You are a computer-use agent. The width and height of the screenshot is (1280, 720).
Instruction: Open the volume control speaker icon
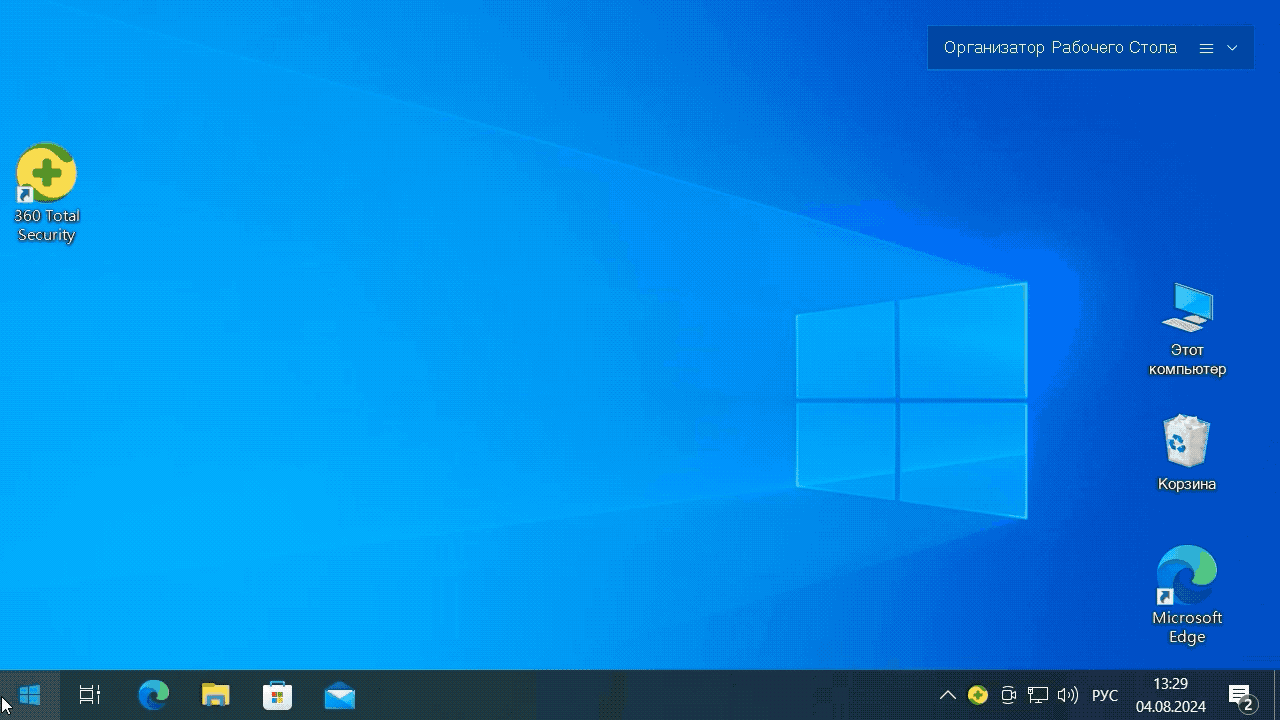pyautogui.click(x=1067, y=695)
